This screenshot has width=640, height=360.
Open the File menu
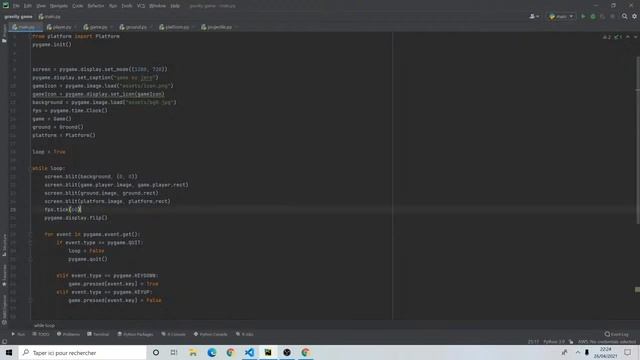point(16,6)
